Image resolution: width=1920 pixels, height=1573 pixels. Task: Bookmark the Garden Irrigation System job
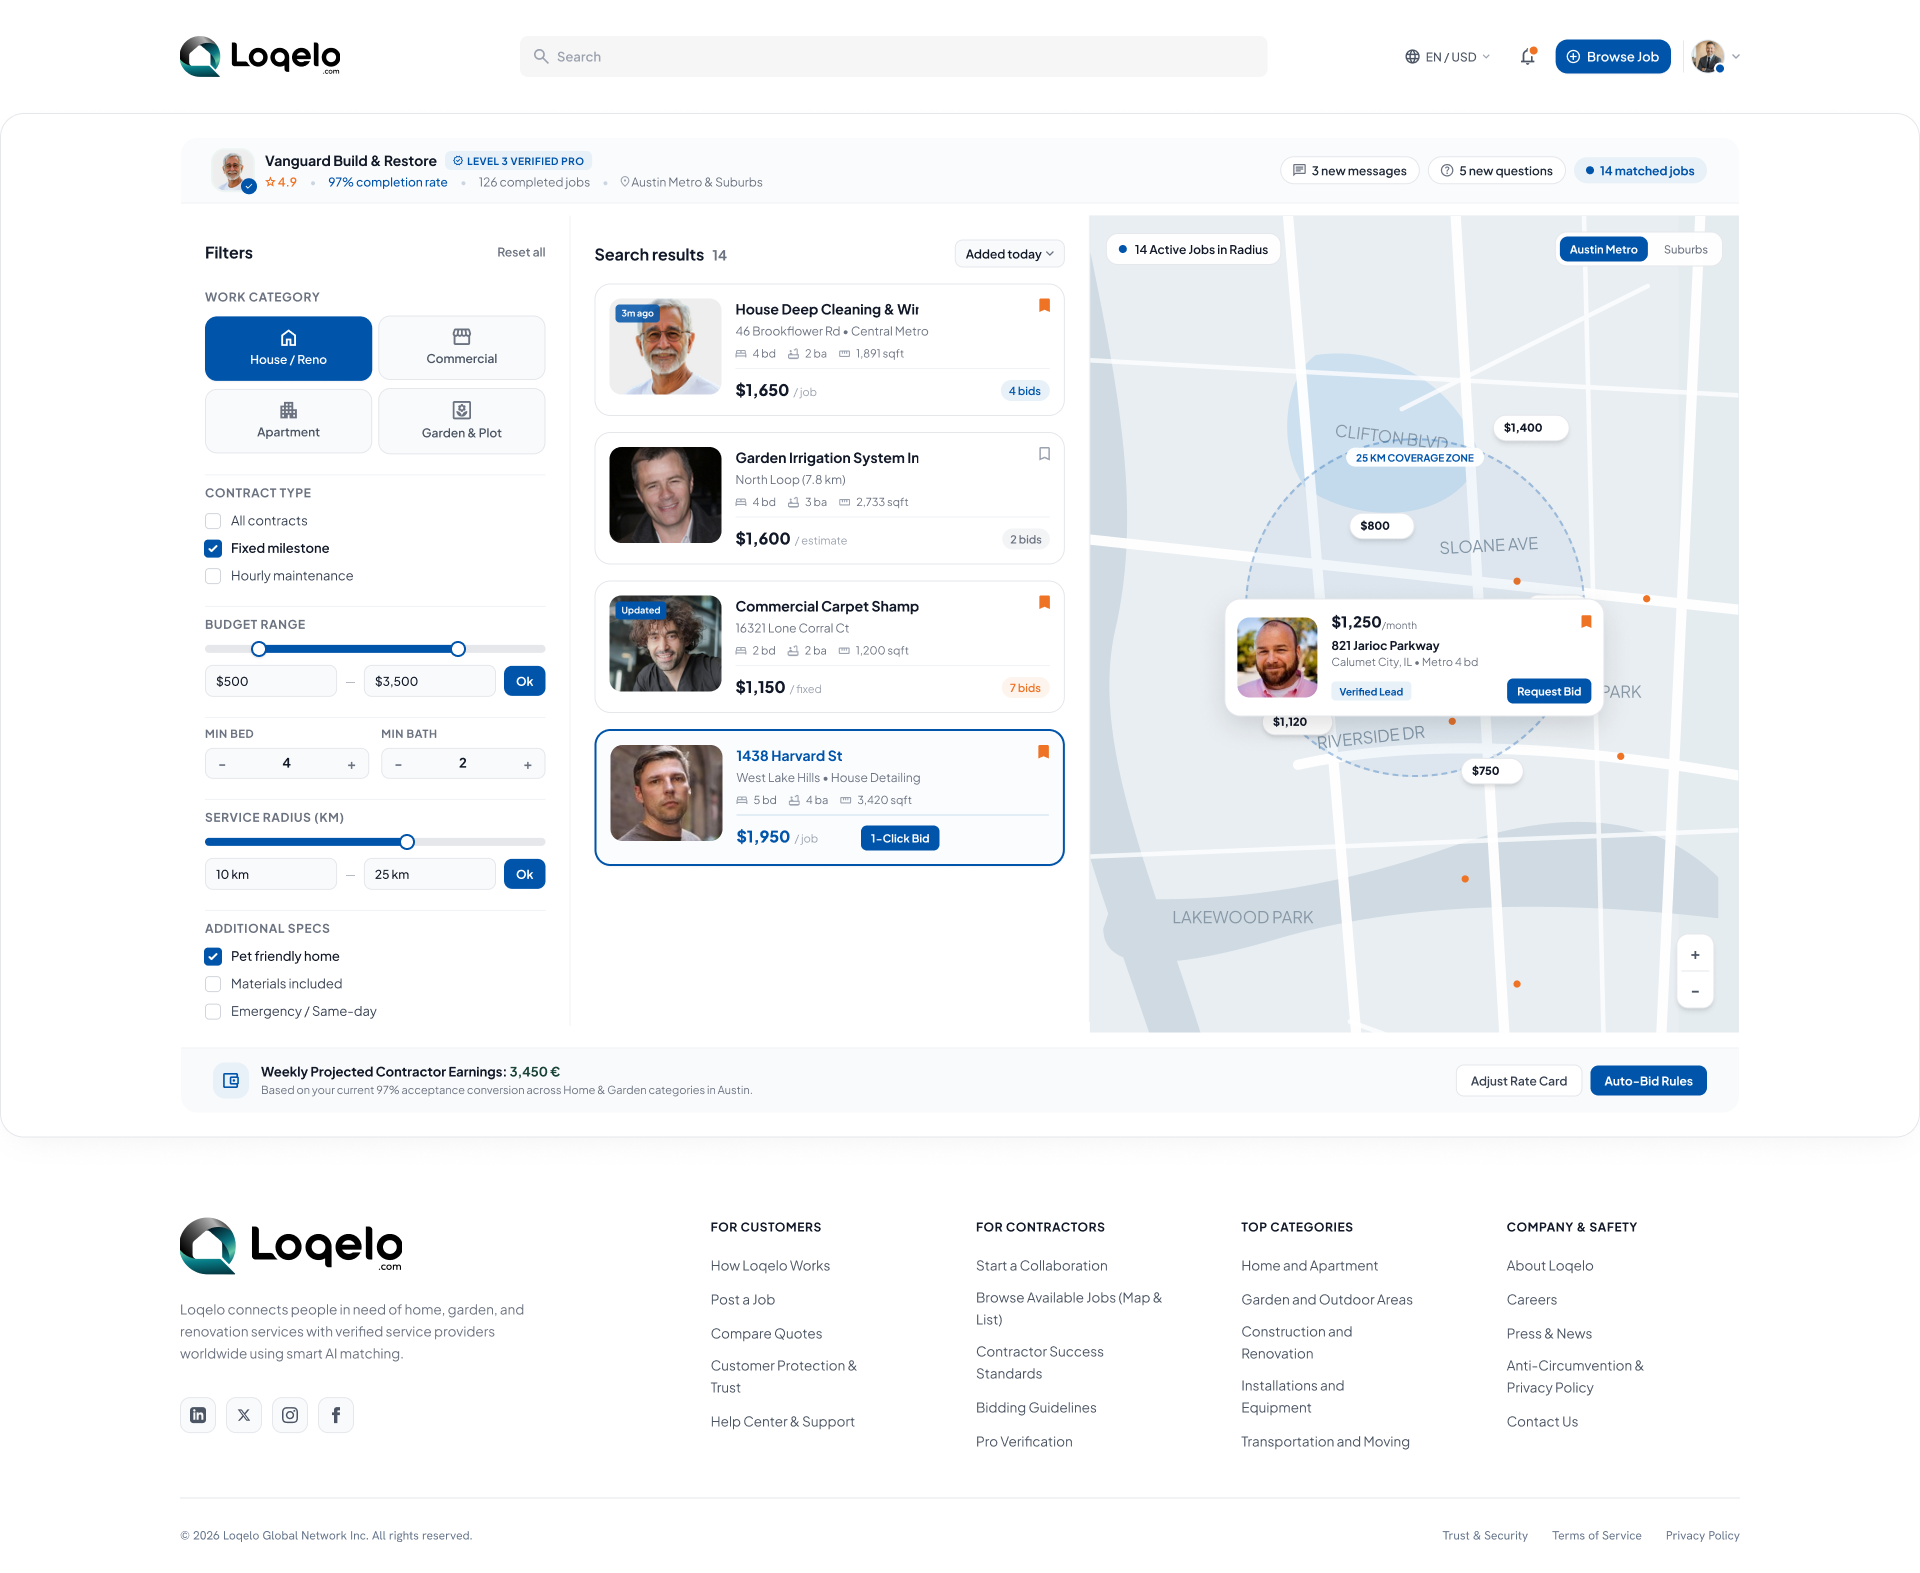coord(1044,454)
